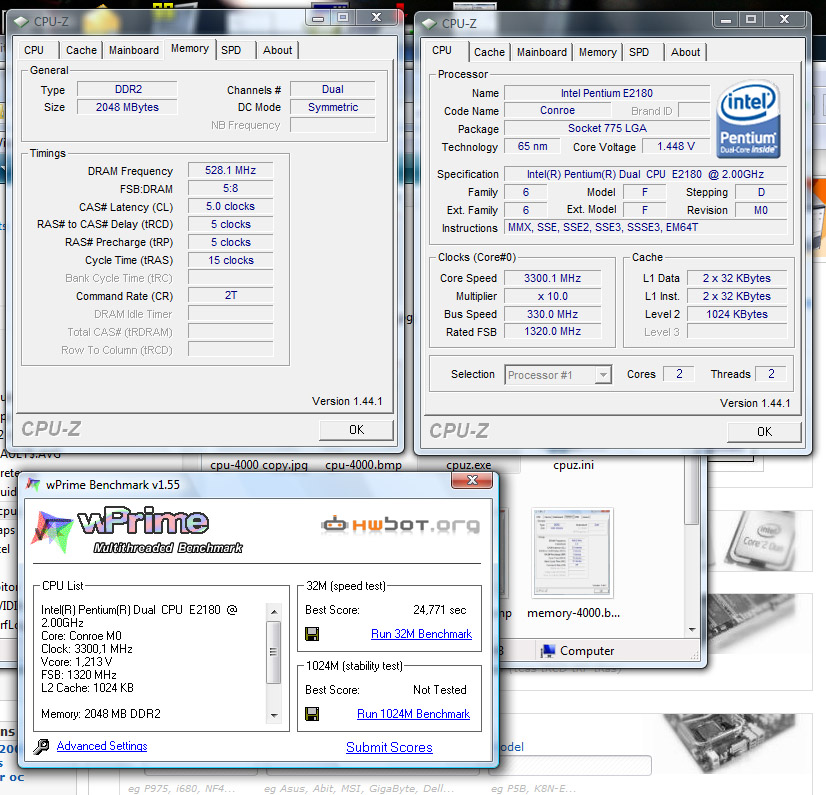Click the 32M Best Score 24,771 sec
This screenshot has width=826, height=795.
coord(440,610)
